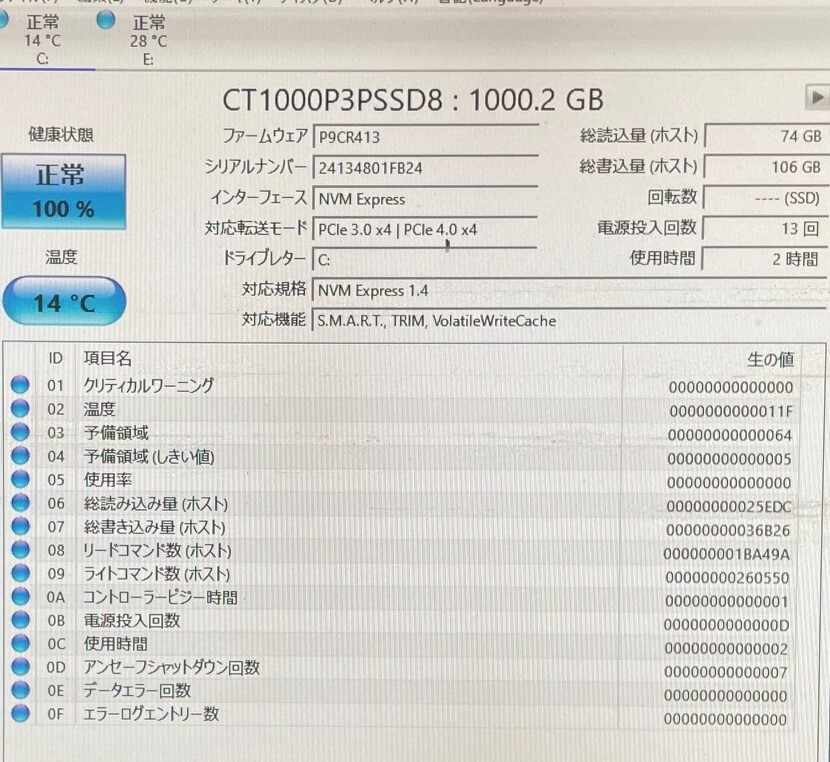
Task: Click status icon for row 05 使用率
Action: click(20, 479)
